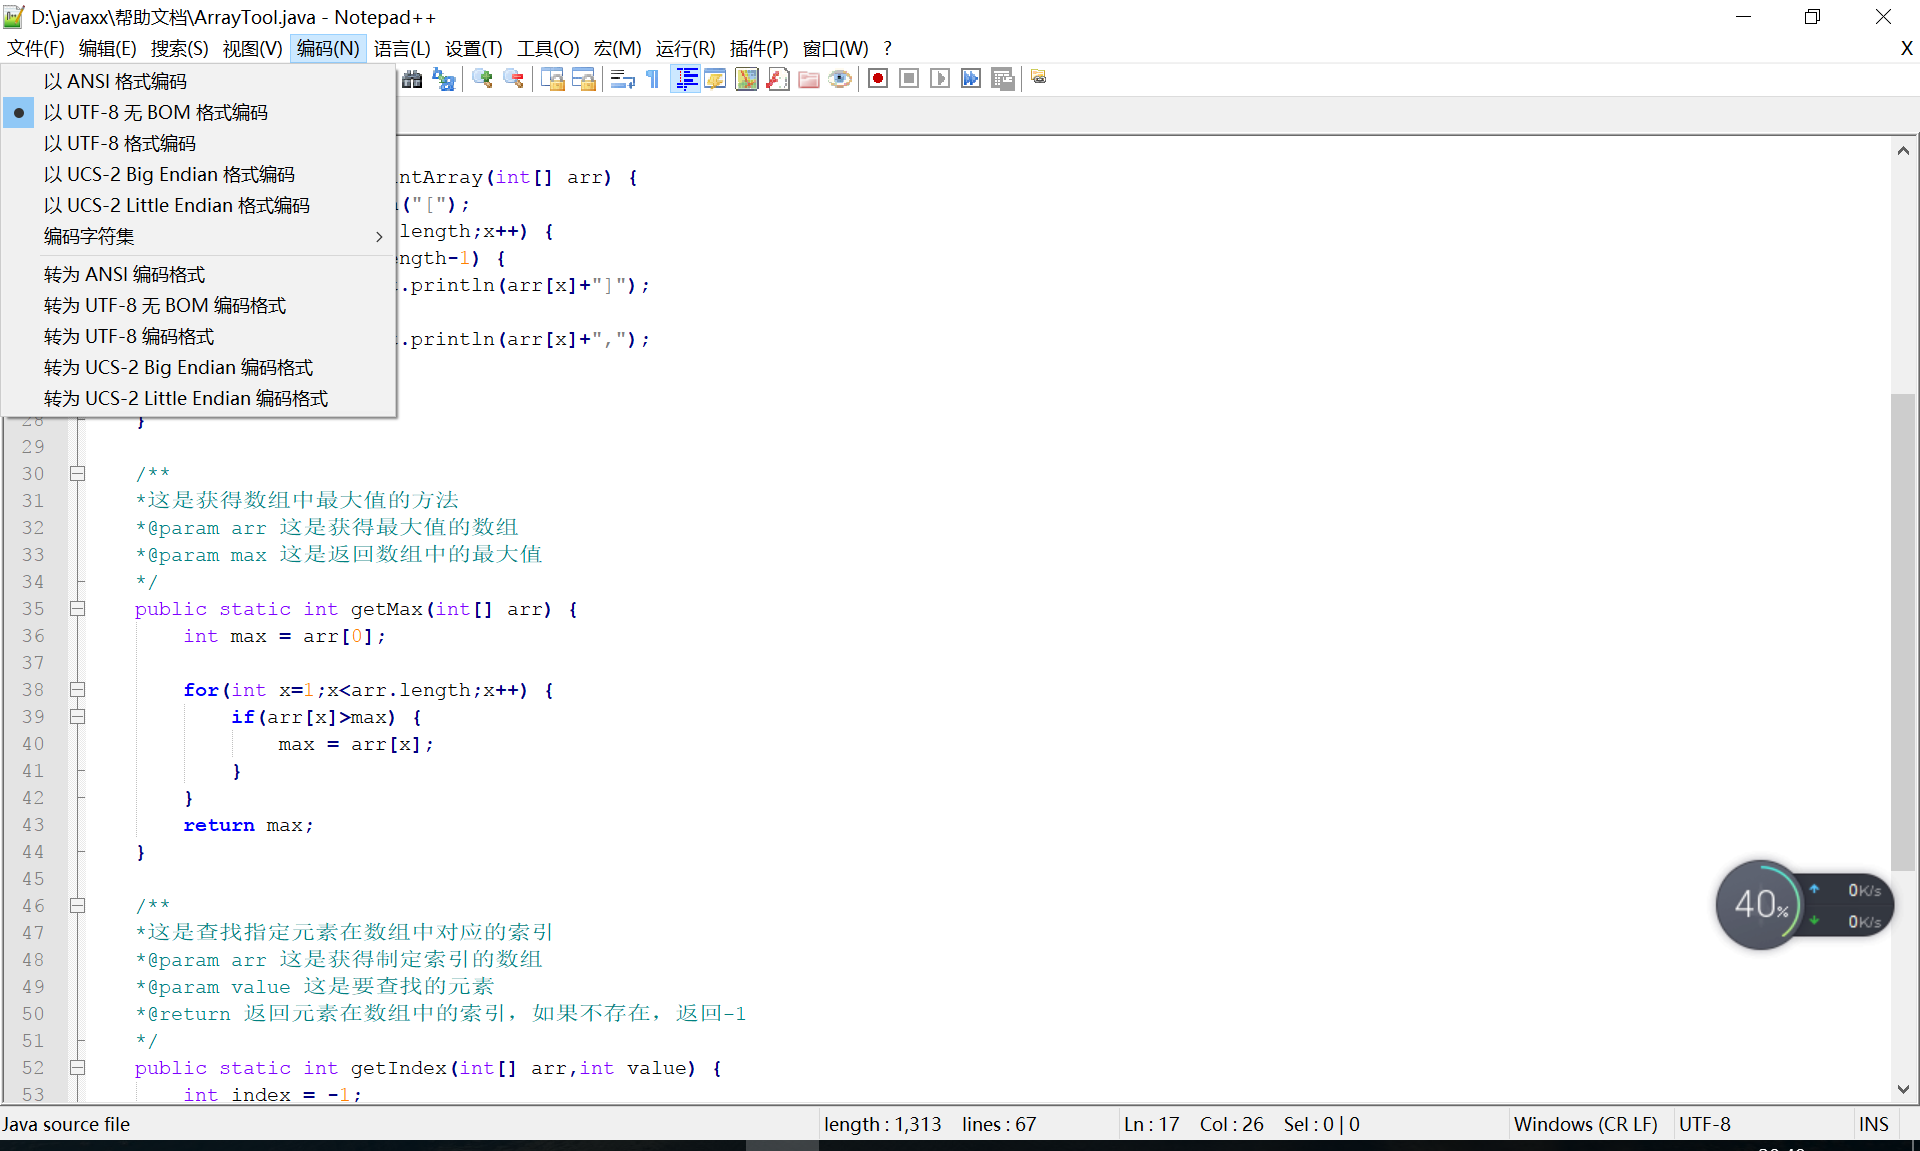Collapse getMax method fold at line 35
1920x1151 pixels.
[x=77, y=609]
